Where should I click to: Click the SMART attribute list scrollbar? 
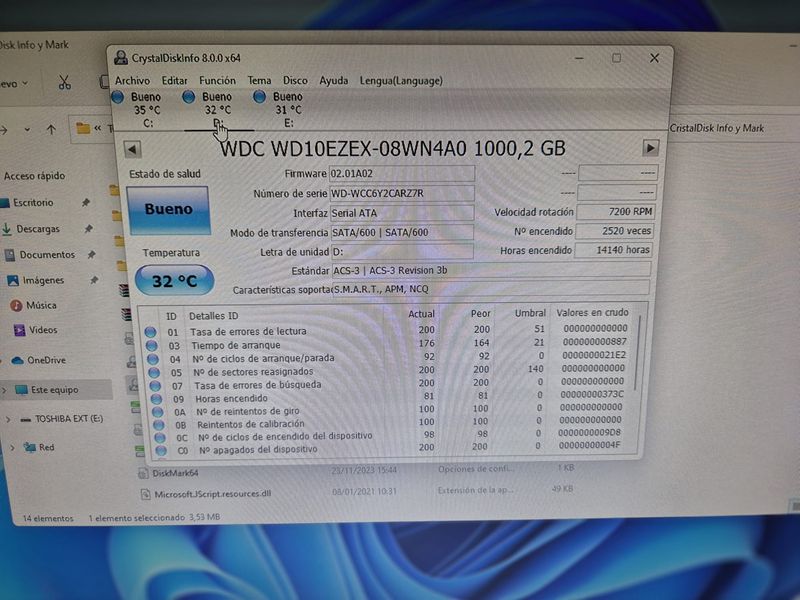[x=637, y=352]
